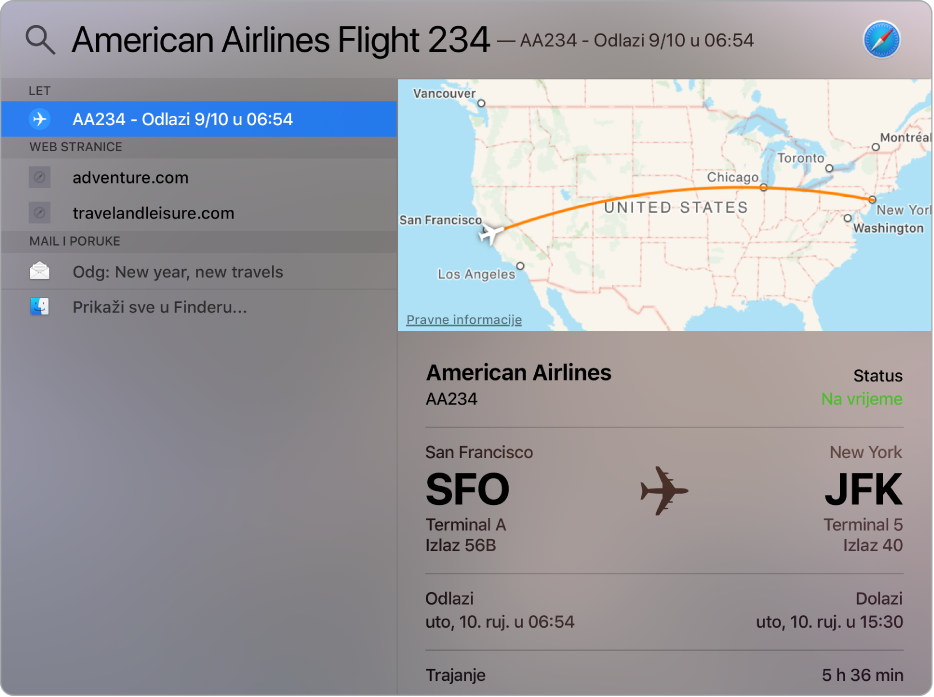The height and width of the screenshot is (697, 934).
Task: Open the 'Odg: New year, new travels' mail
Action: [x=178, y=272]
